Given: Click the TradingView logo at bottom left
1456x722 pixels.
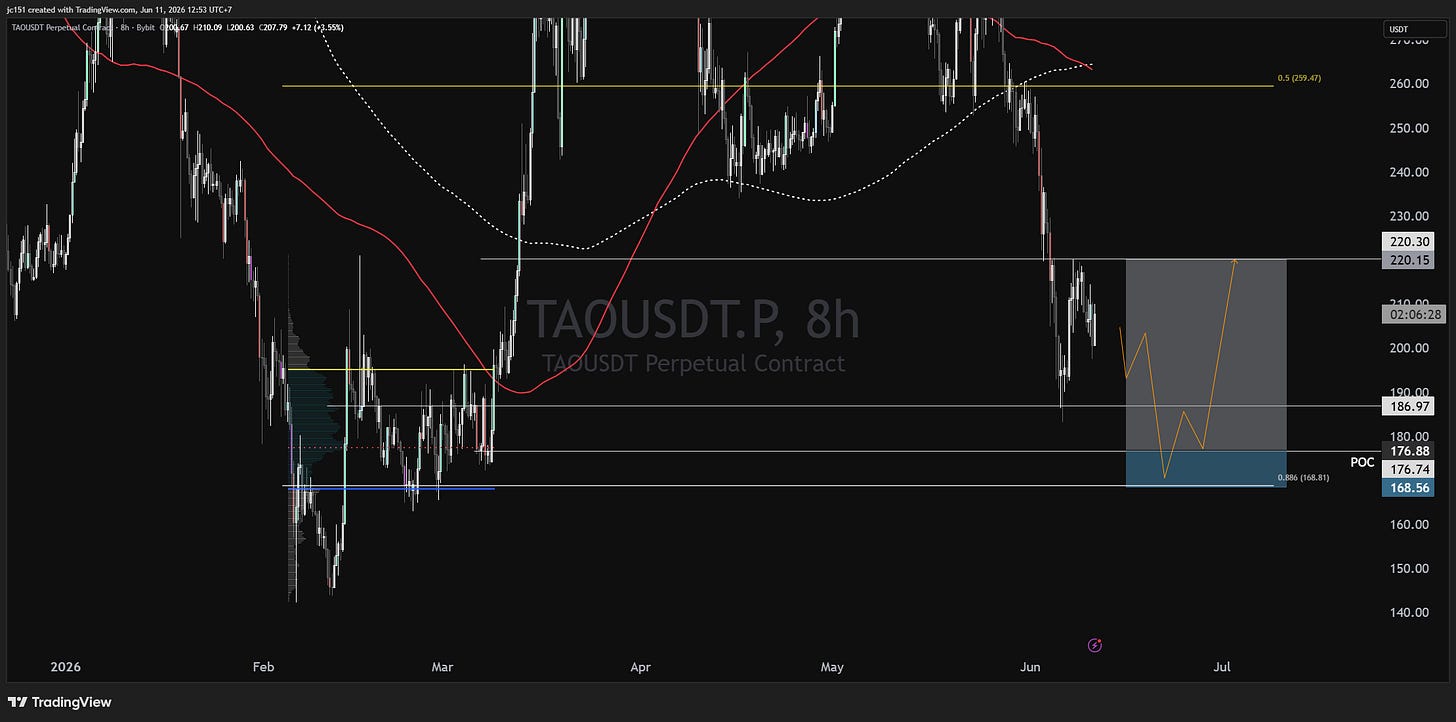Looking at the screenshot, I should tap(60, 702).
